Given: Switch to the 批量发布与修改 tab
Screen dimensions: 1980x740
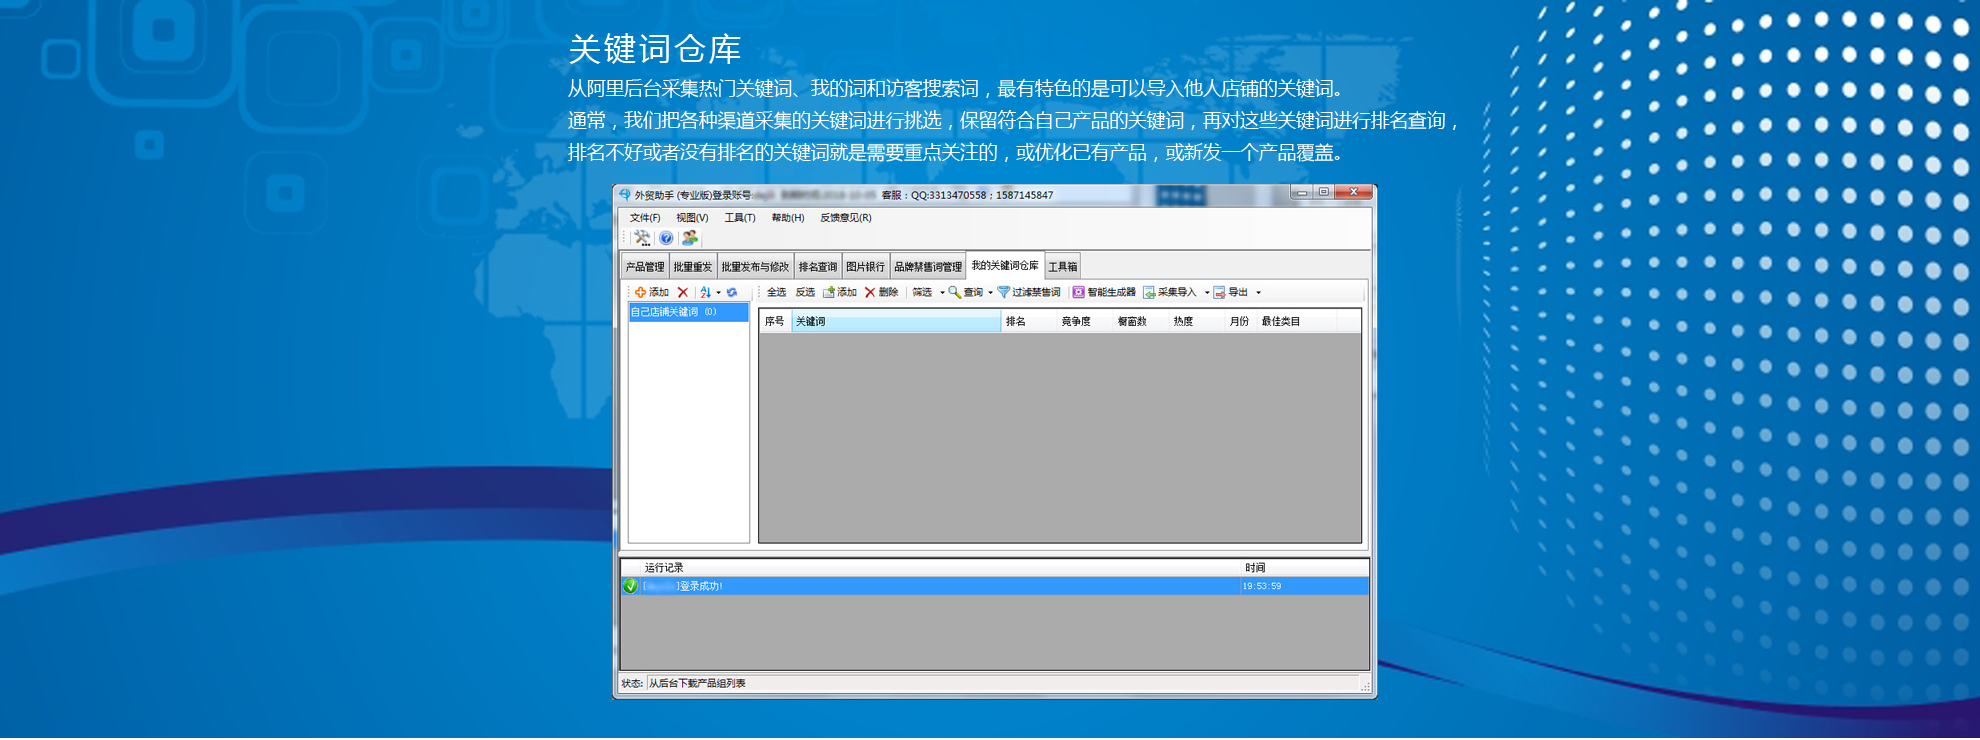Looking at the screenshot, I should pos(755,267).
